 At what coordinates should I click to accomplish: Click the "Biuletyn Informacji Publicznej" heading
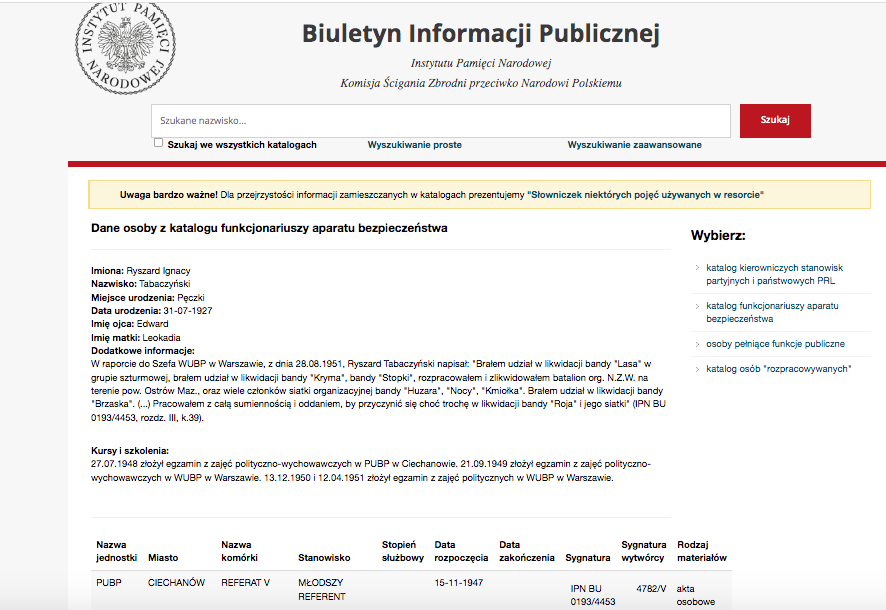pyautogui.click(x=483, y=32)
